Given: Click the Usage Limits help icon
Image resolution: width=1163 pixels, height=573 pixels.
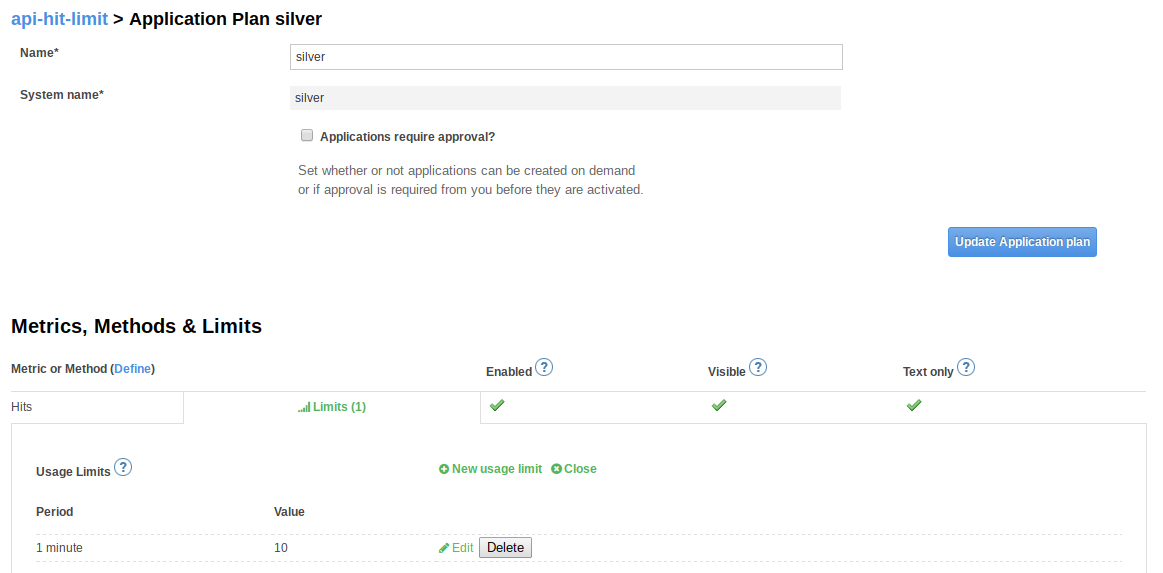Looking at the screenshot, I should coord(123,467).
